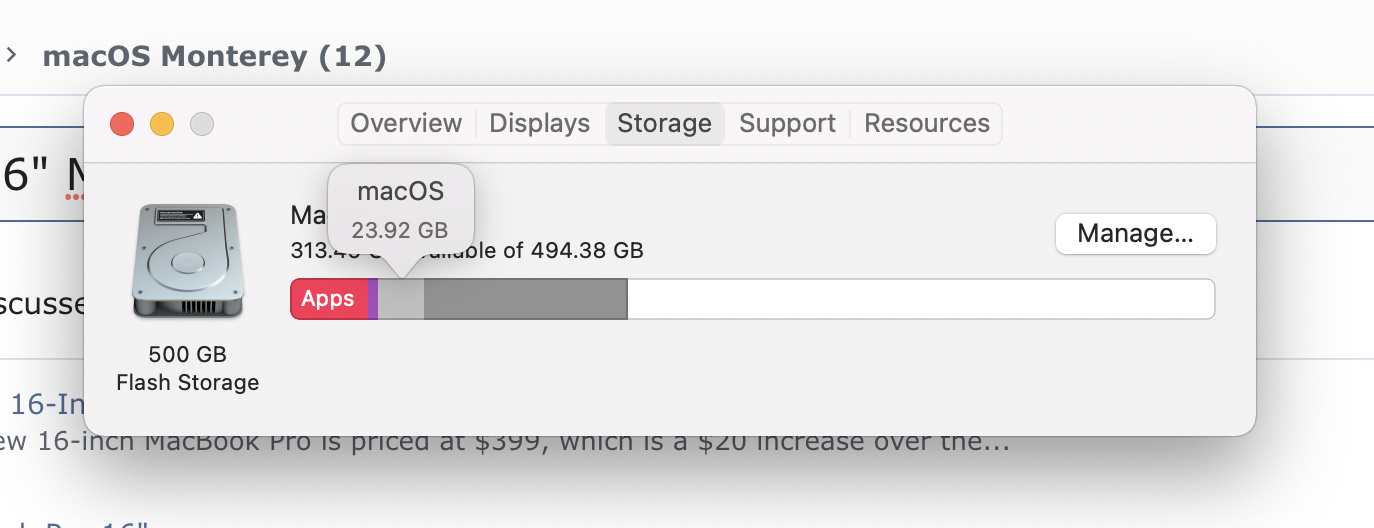
Task: Click the 500 GB Flash Storage label
Action: (x=187, y=368)
